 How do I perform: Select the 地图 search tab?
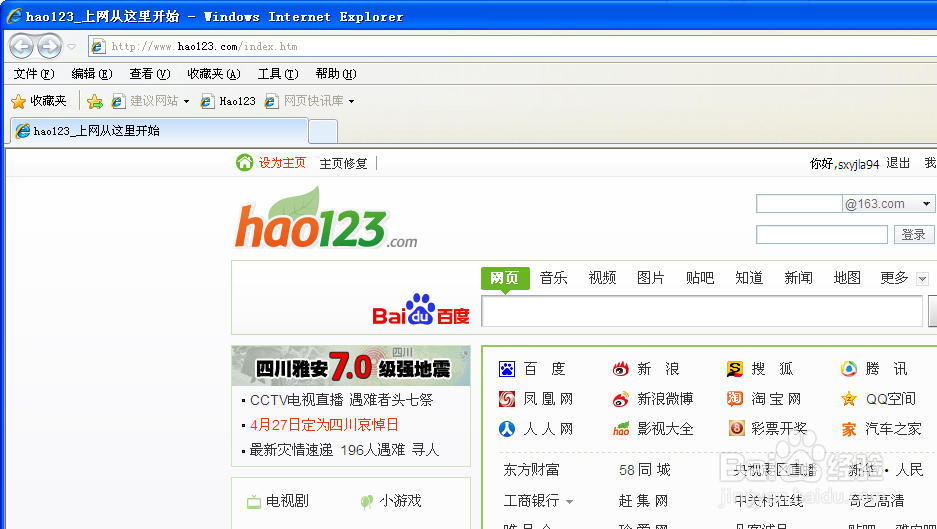[847, 278]
